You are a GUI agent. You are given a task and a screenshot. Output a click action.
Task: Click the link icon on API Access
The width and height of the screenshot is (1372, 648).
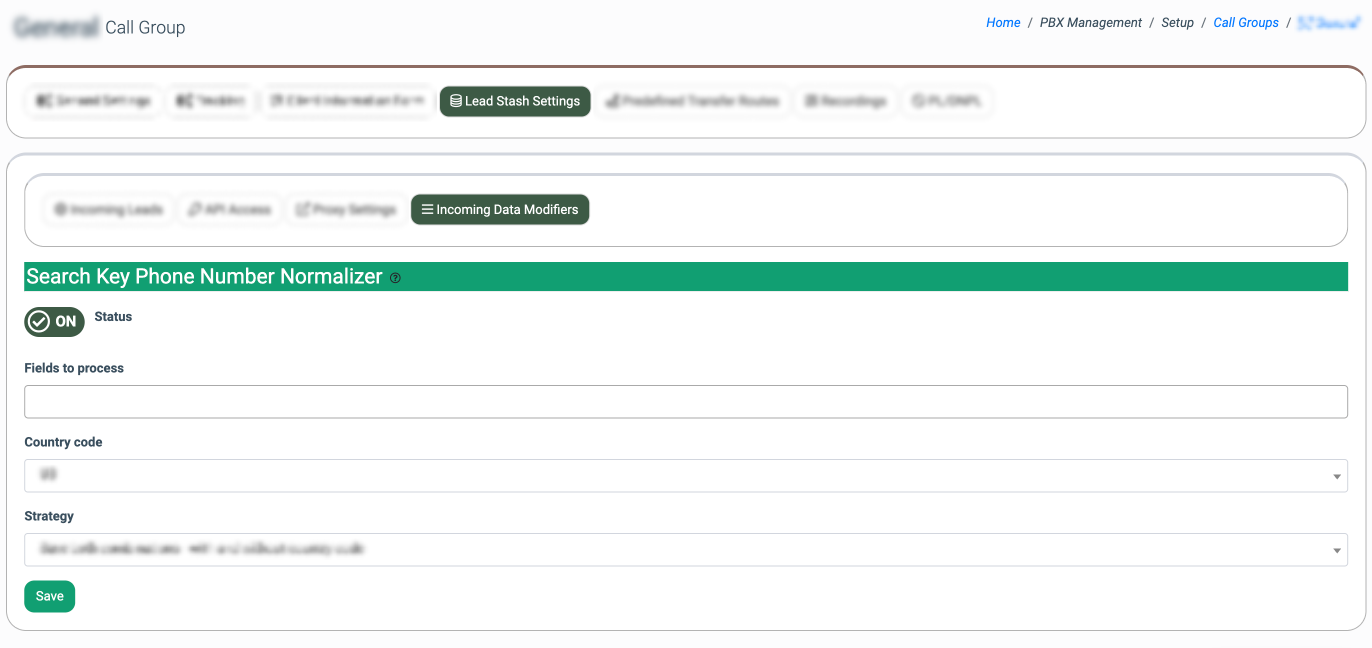[195, 210]
